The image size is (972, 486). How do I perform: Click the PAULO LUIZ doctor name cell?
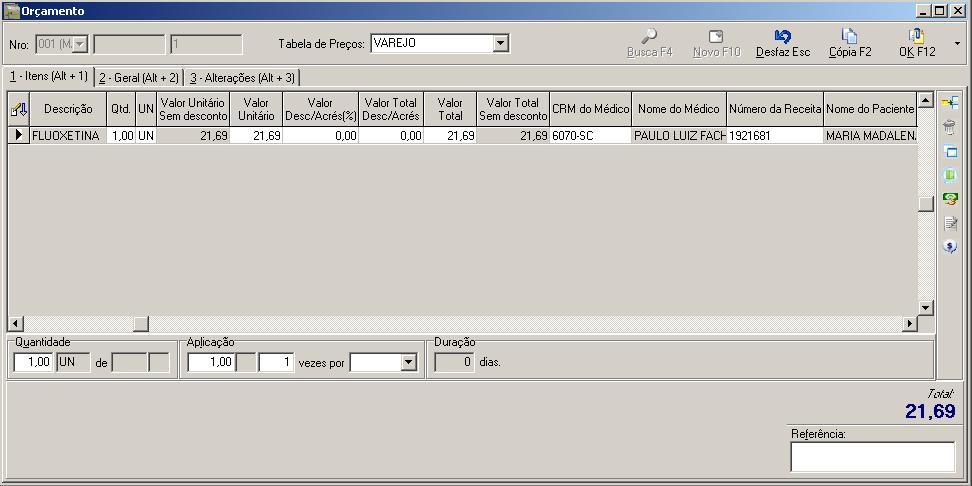[679, 135]
